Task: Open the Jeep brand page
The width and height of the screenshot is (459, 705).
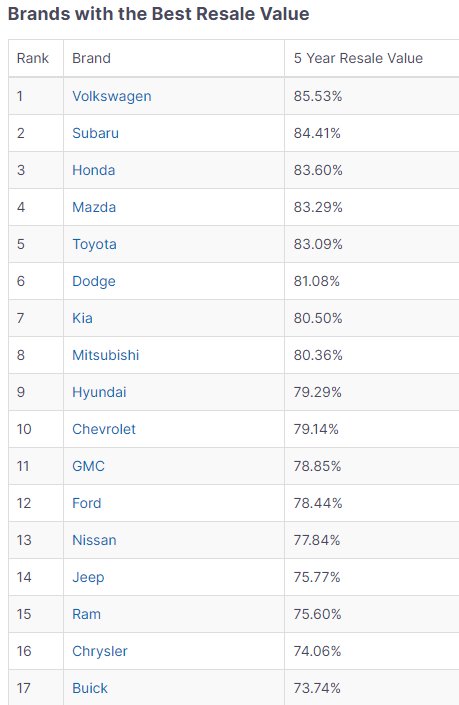Action: tap(88, 577)
